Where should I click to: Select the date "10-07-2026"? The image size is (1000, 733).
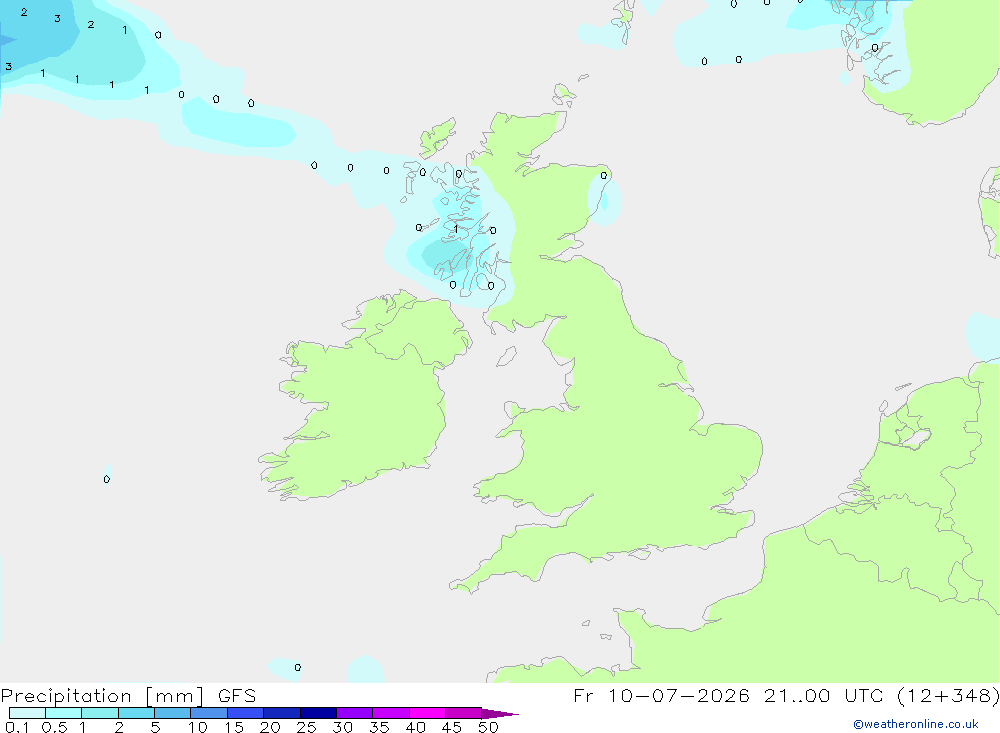679,695
